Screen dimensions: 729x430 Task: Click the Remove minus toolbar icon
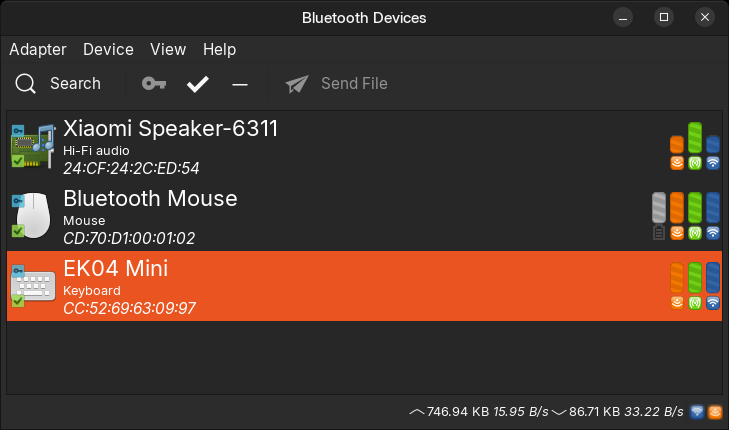coord(240,84)
